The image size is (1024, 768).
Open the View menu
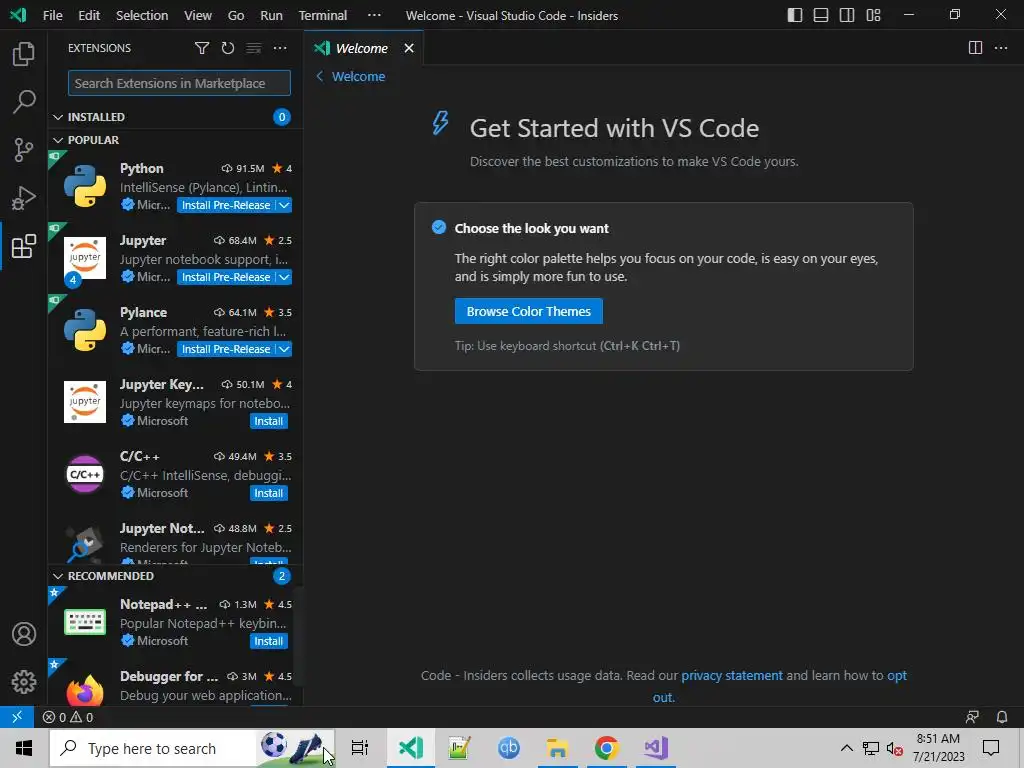point(197,15)
